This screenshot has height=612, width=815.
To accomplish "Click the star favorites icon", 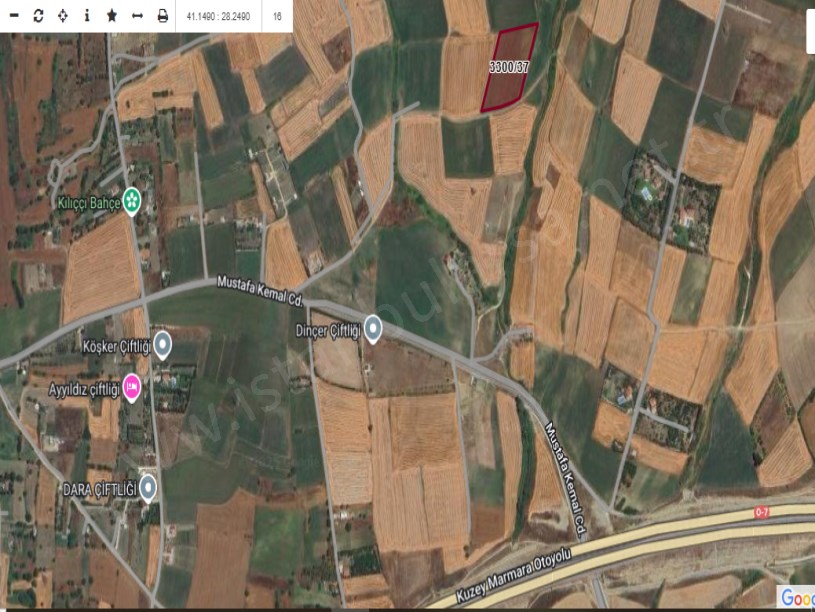I will tap(112, 16).
